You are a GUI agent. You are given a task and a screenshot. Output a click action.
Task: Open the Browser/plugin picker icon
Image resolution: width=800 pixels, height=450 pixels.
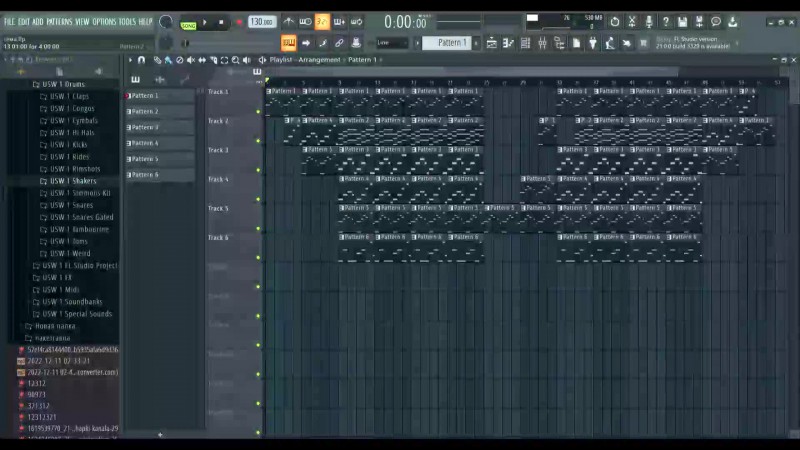559,43
